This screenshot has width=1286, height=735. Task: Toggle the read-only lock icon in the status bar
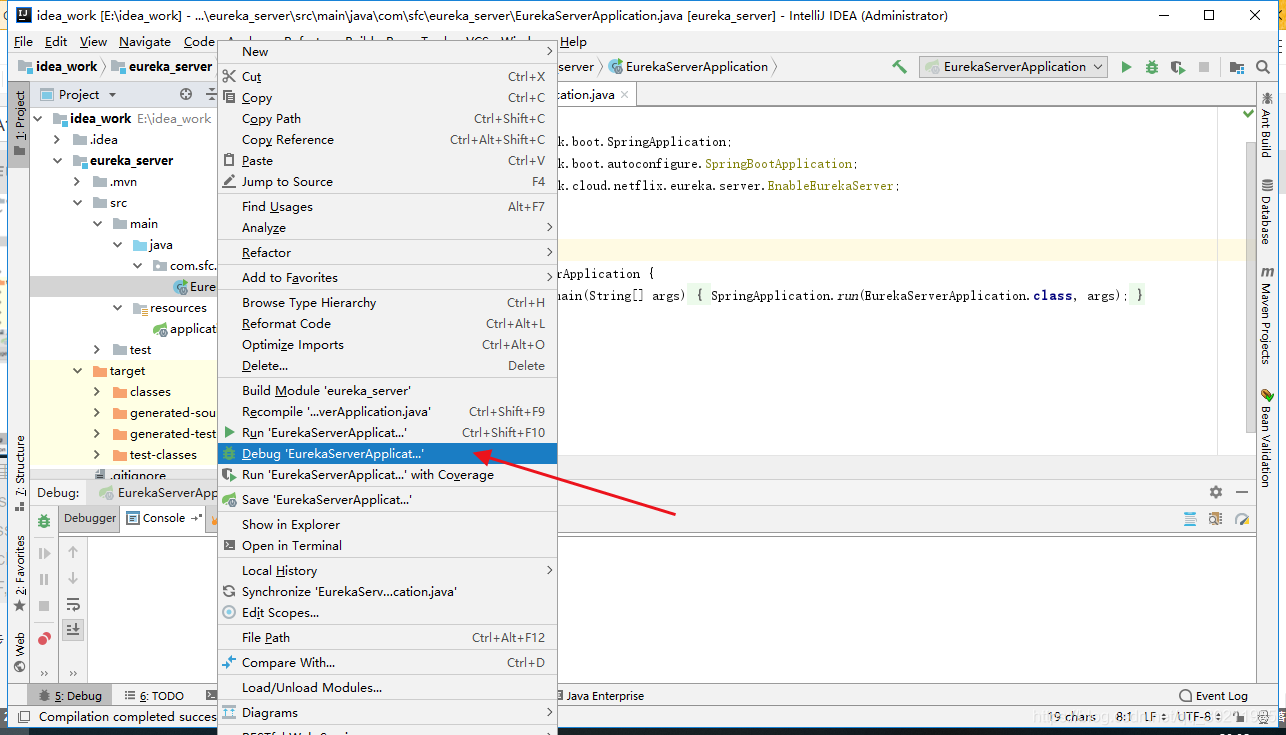[1238, 716]
